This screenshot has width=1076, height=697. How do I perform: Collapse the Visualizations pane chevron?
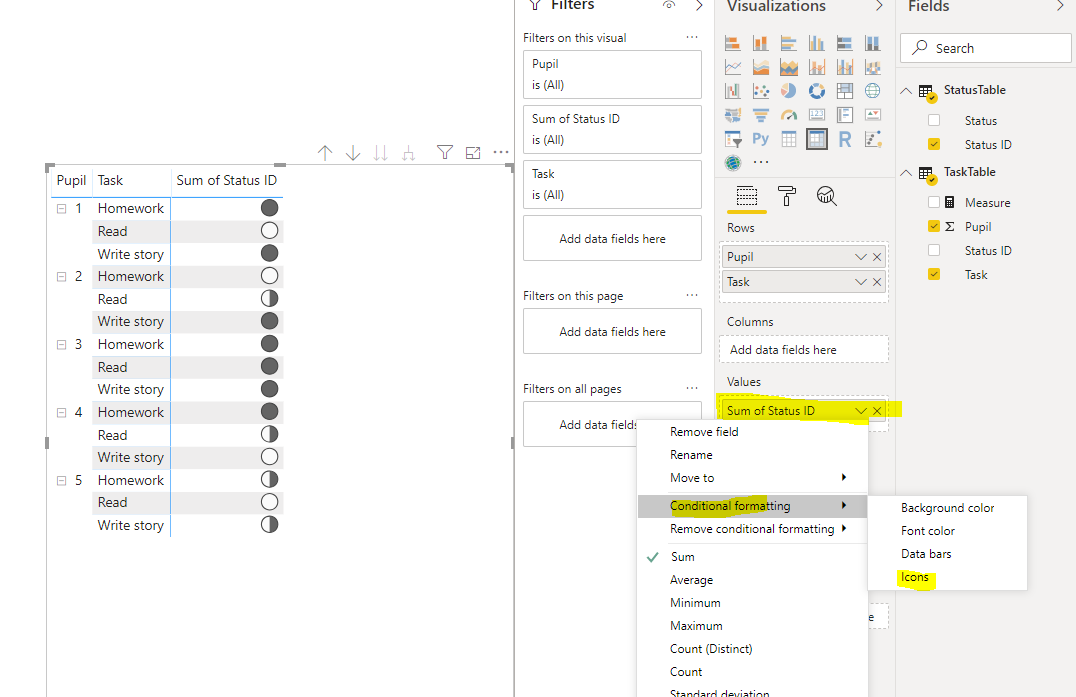point(879,6)
